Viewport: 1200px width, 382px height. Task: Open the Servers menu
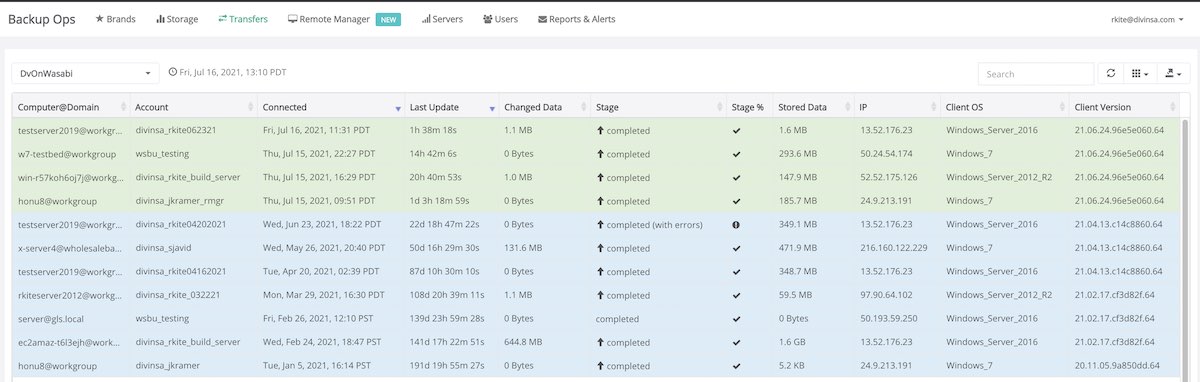point(442,19)
